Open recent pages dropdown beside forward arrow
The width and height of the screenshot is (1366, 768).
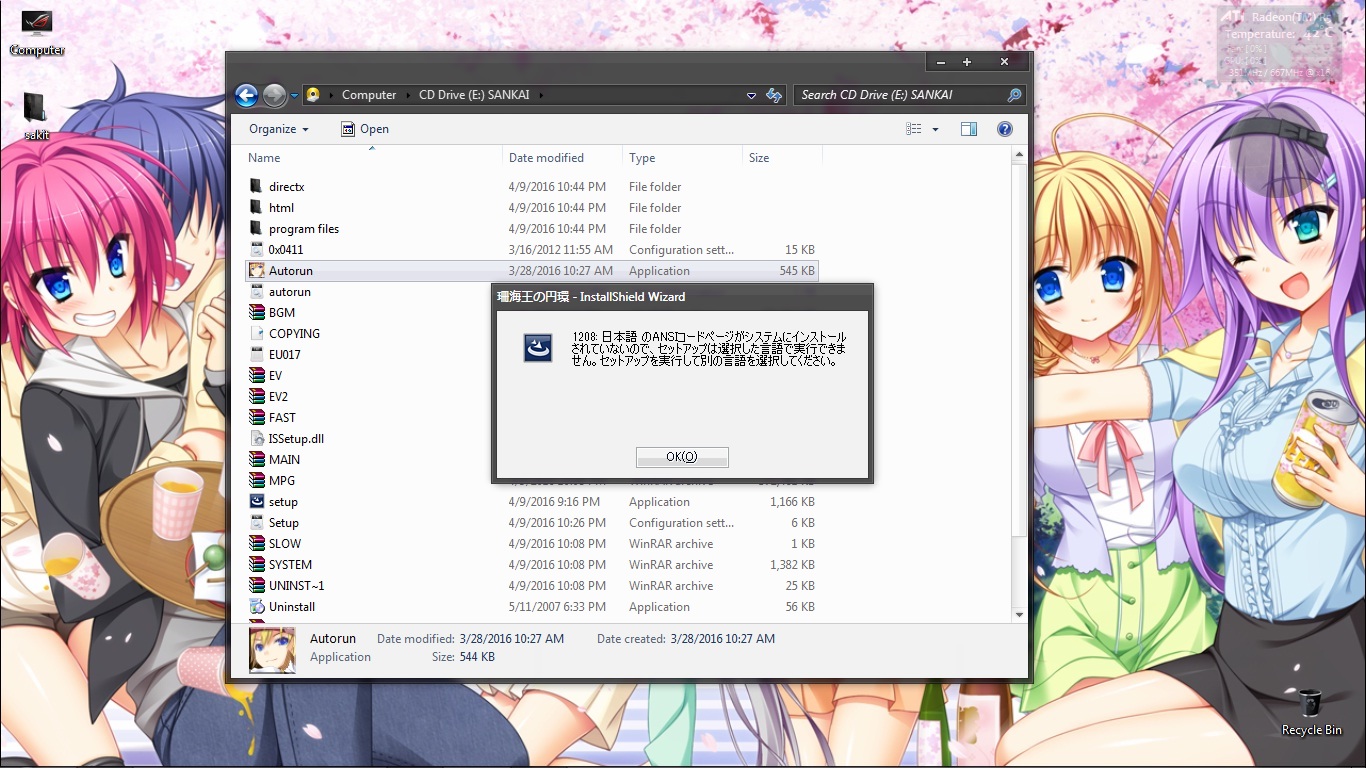pos(295,96)
